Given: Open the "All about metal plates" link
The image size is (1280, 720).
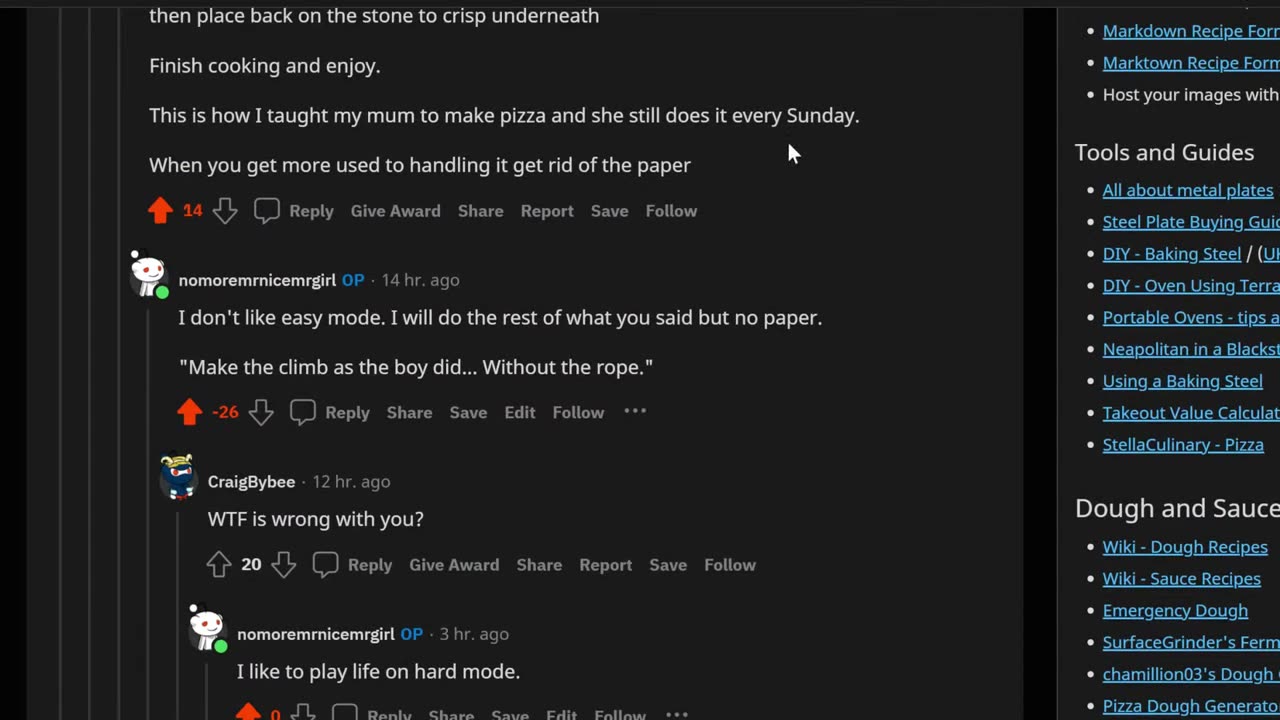Looking at the screenshot, I should click(x=1188, y=190).
